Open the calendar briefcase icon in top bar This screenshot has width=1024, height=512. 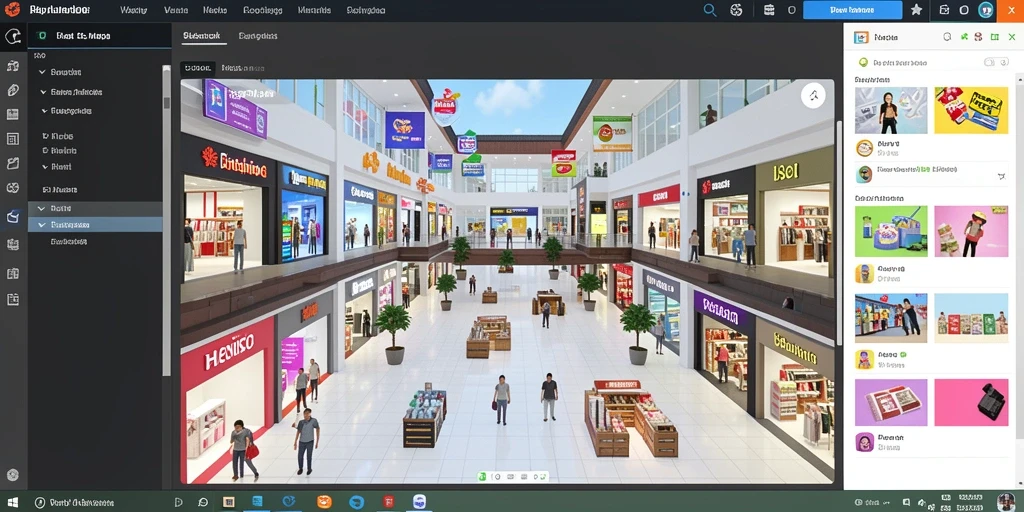(x=769, y=10)
